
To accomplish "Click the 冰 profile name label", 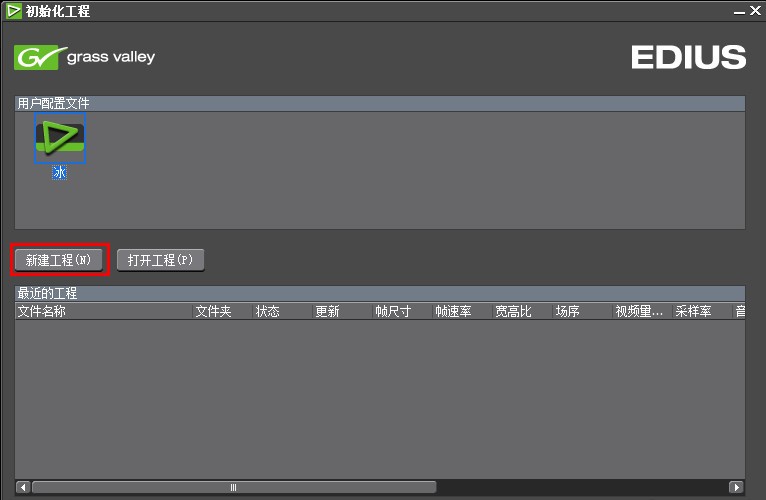I will point(60,172).
